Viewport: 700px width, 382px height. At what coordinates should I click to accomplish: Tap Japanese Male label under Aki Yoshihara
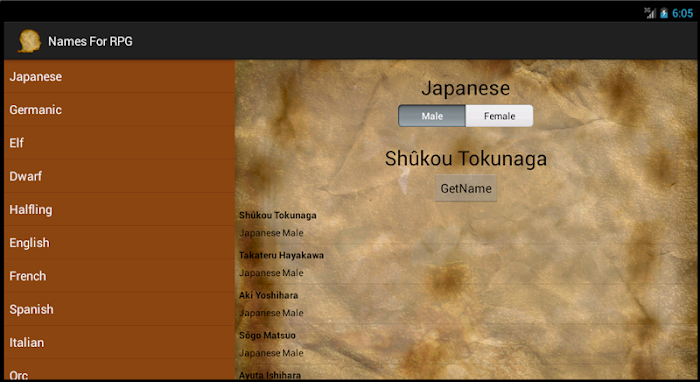coord(271,313)
